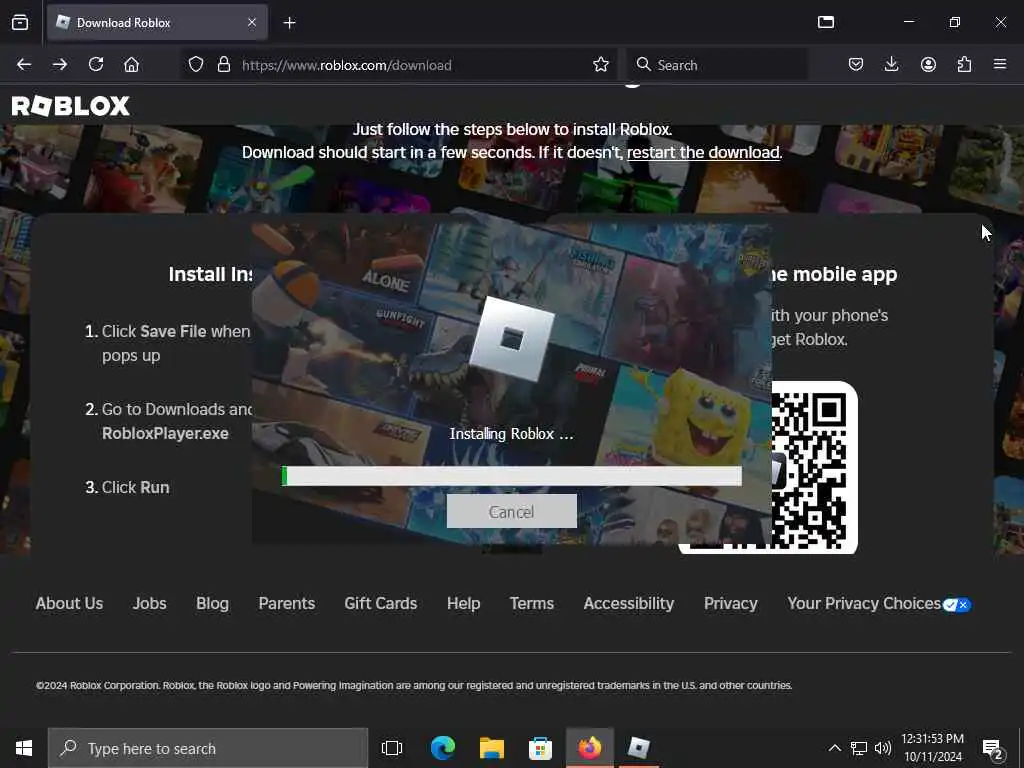Go to the Firefox home page
This screenshot has width=1024, height=768.
click(131, 65)
